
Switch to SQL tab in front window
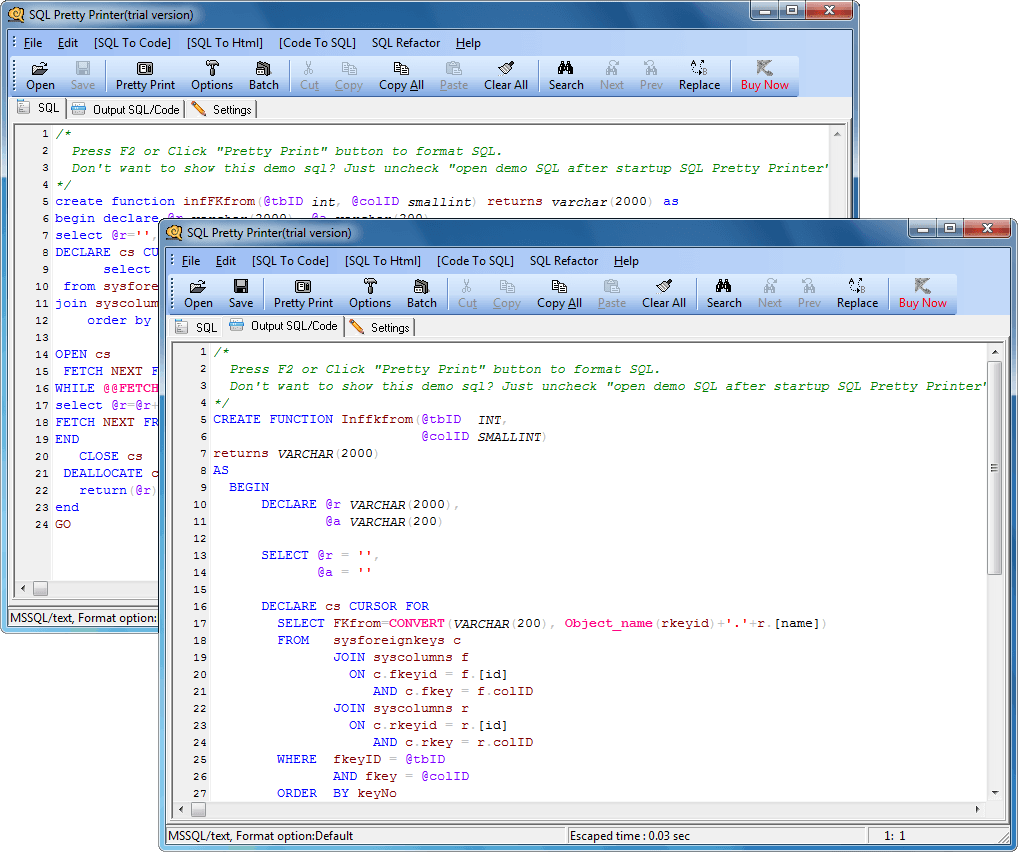tap(197, 327)
